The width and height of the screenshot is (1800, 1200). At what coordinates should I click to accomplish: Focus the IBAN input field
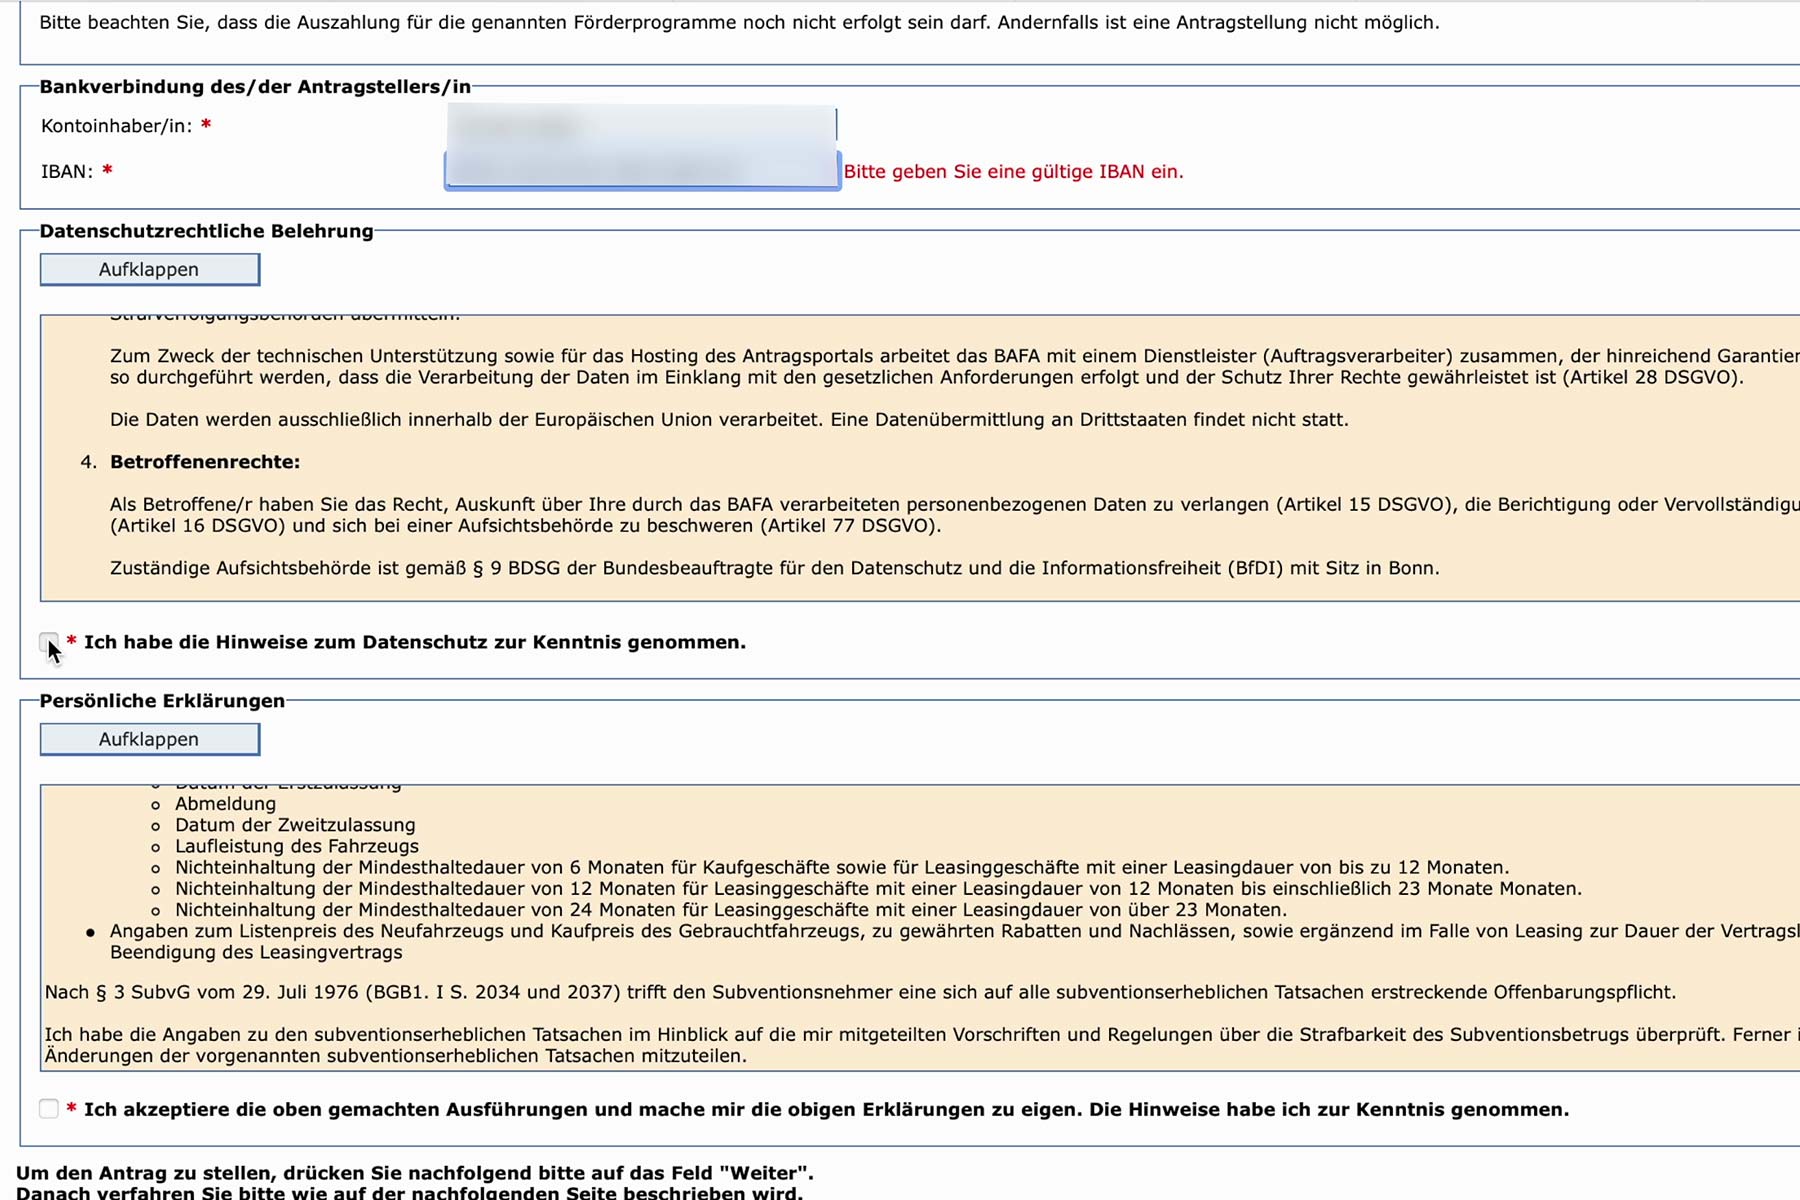640,171
